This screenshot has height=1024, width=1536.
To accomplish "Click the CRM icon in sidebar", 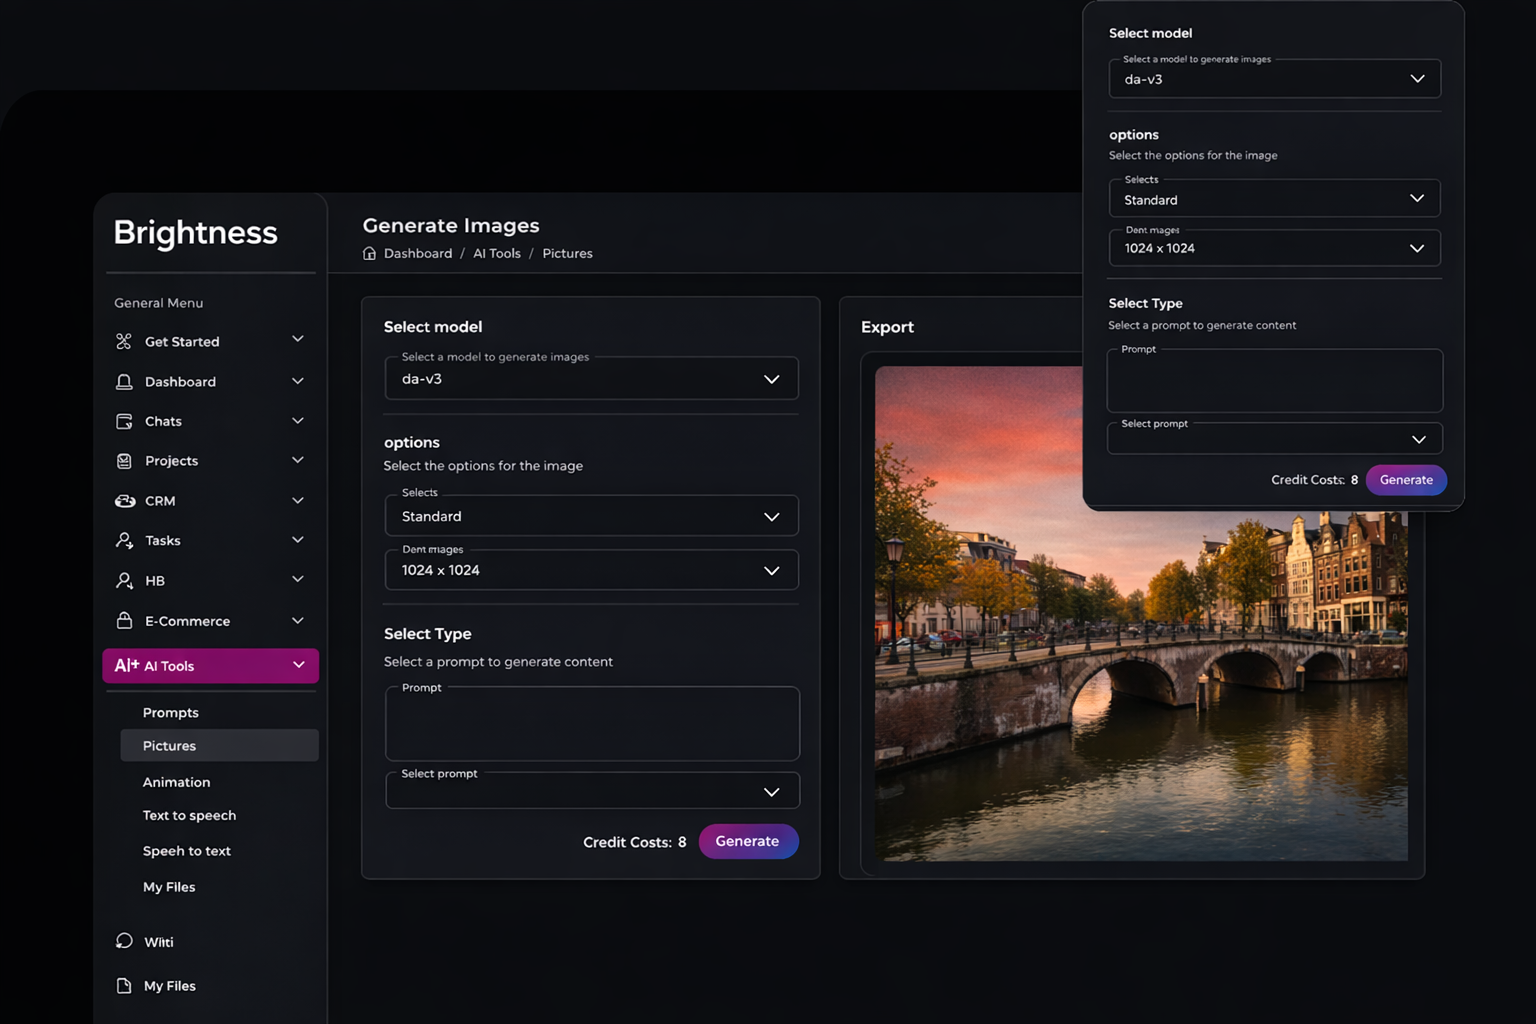I will point(125,501).
